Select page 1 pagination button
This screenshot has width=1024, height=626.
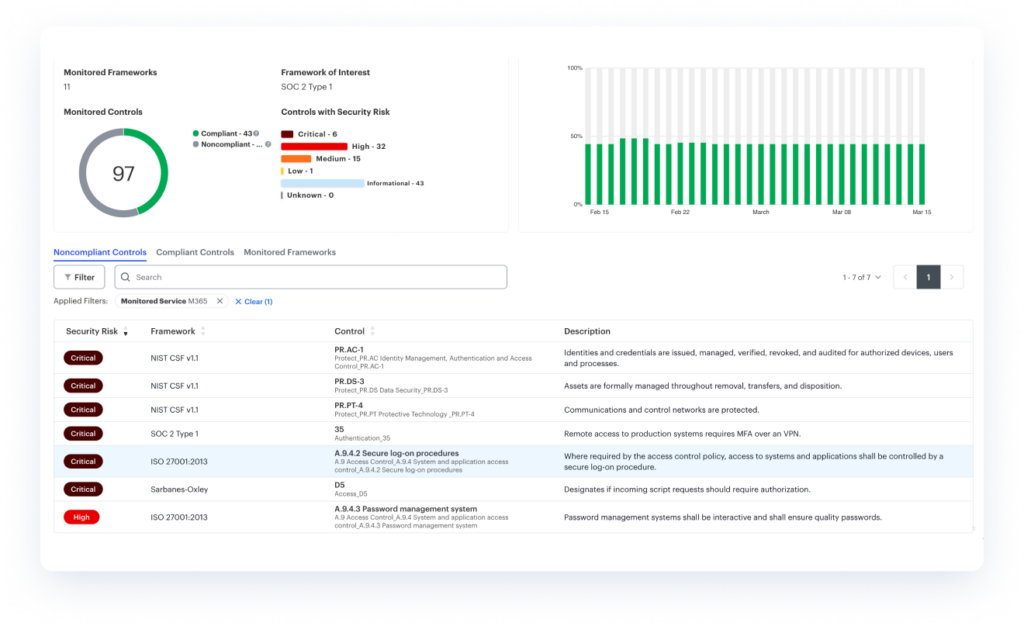(928, 277)
